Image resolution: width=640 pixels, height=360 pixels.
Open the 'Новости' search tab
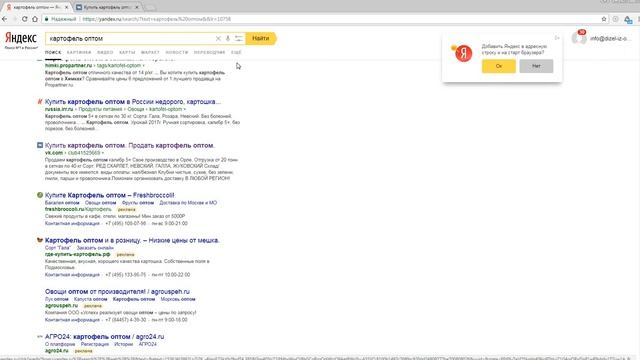(177, 52)
